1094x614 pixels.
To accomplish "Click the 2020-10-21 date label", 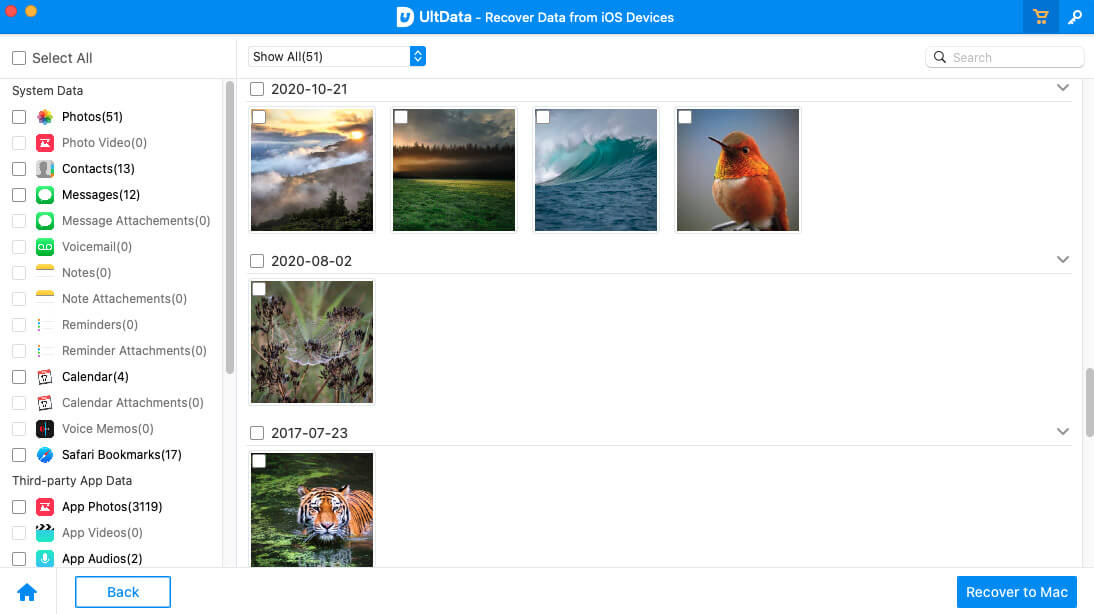I will (x=309, y=89).
